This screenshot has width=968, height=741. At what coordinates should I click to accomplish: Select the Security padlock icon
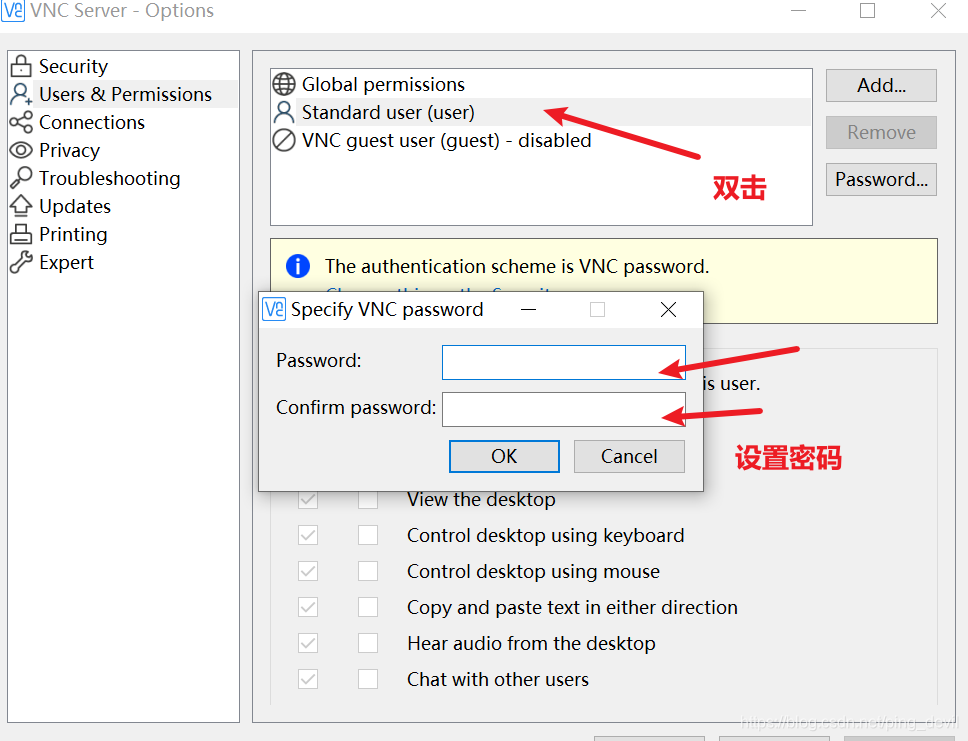(x=21, y=66)
